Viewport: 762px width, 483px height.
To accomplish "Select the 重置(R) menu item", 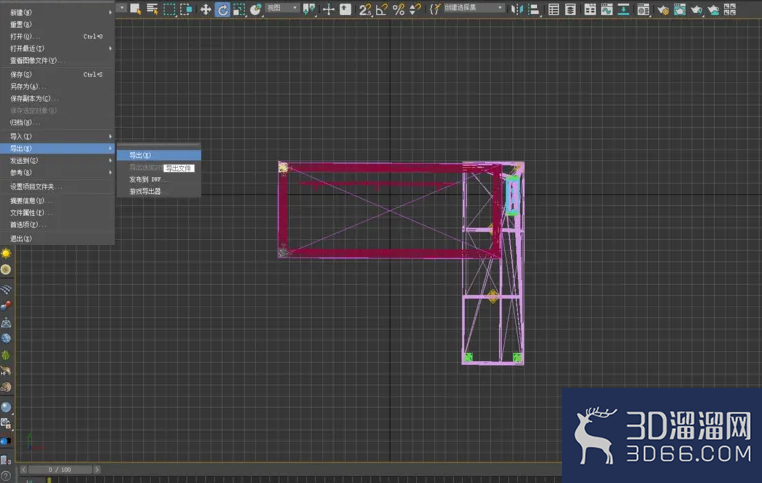I will 57,24.
